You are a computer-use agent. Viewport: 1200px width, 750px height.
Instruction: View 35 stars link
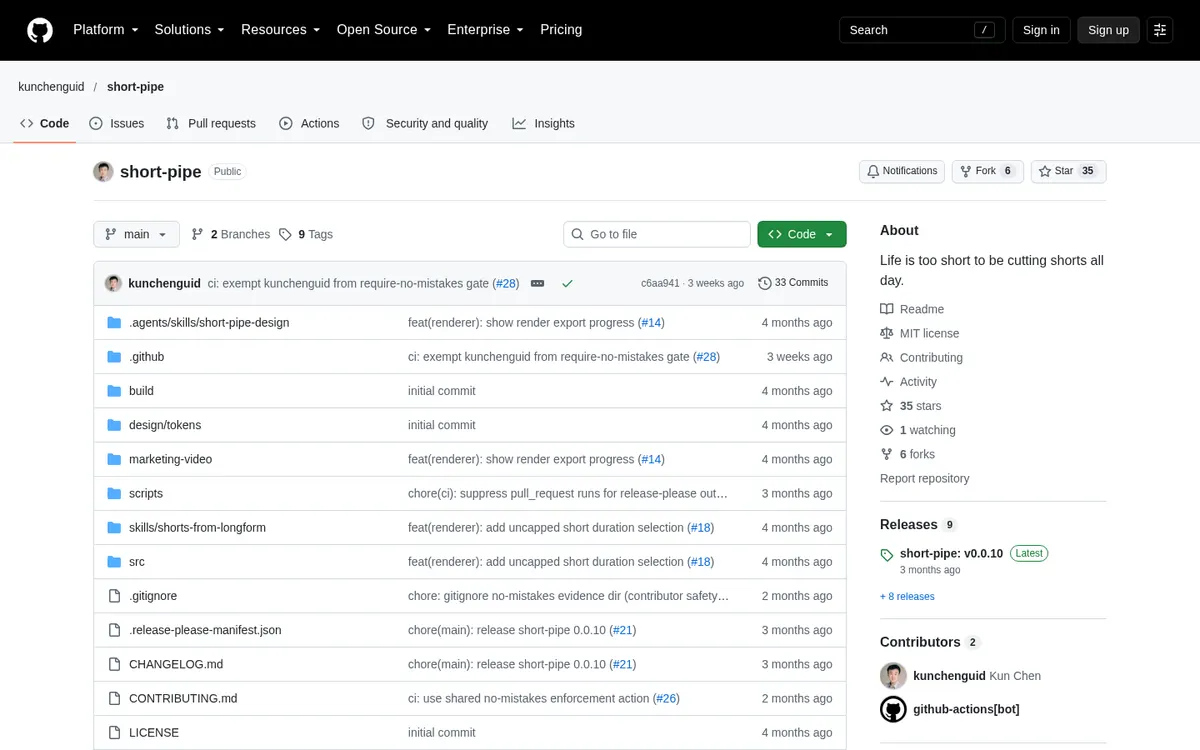pyautogui.click(x=910, y=406)
